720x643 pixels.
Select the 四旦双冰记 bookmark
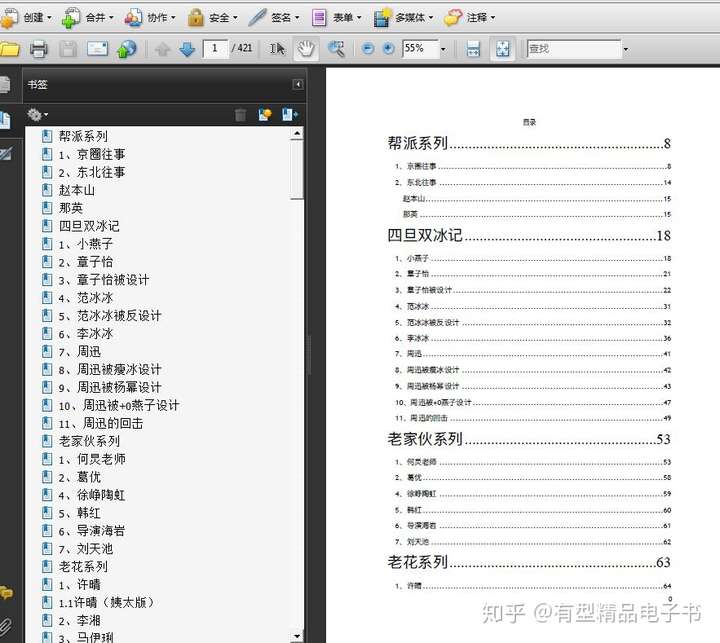click(89, 226)
